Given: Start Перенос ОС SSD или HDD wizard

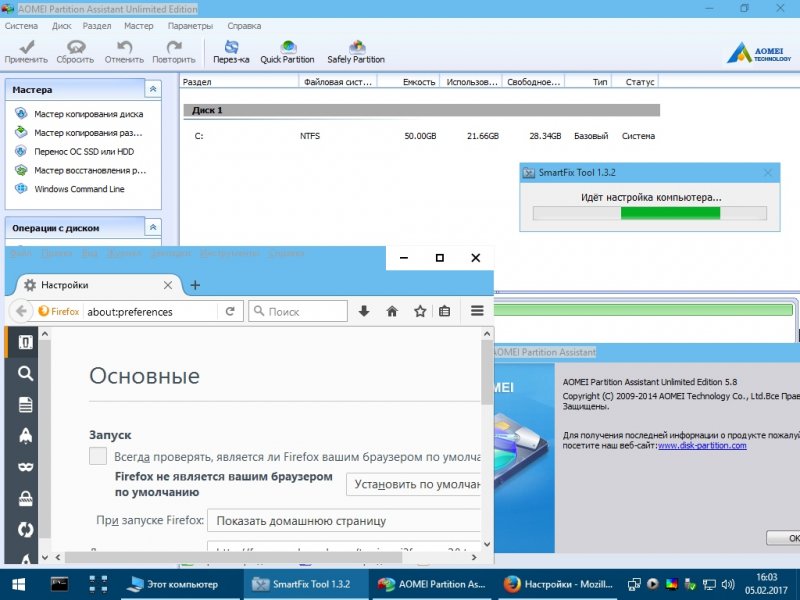Looking at the screenshot, I should pyautogui.click(x=84, y=152).
